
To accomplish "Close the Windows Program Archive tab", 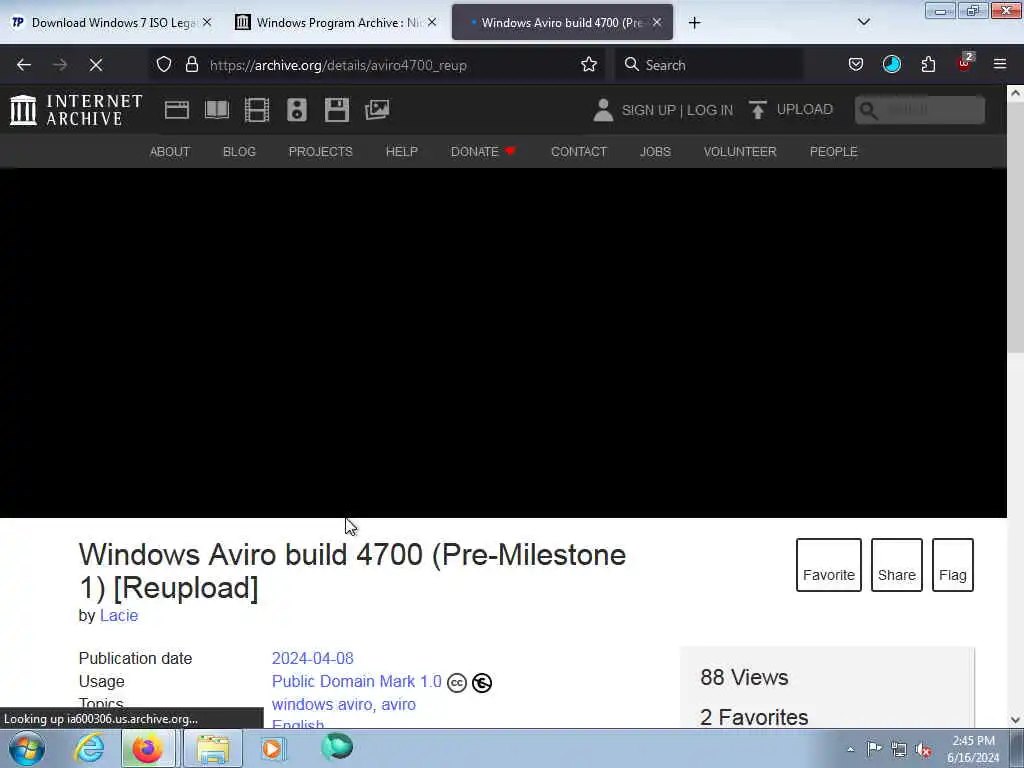I will coord(432,22).
